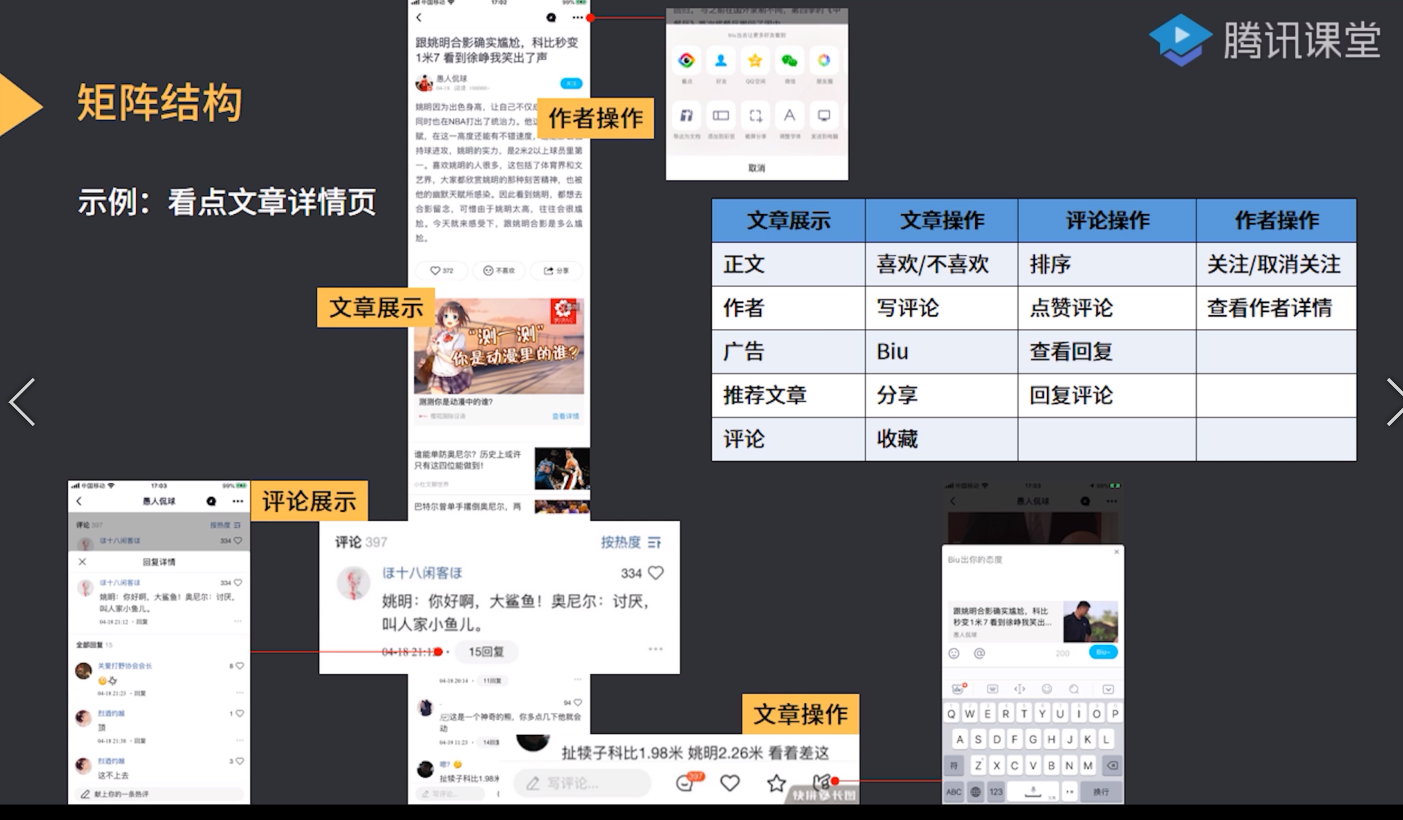Open three-dot options on the enlarged comment

click(655, 649)
